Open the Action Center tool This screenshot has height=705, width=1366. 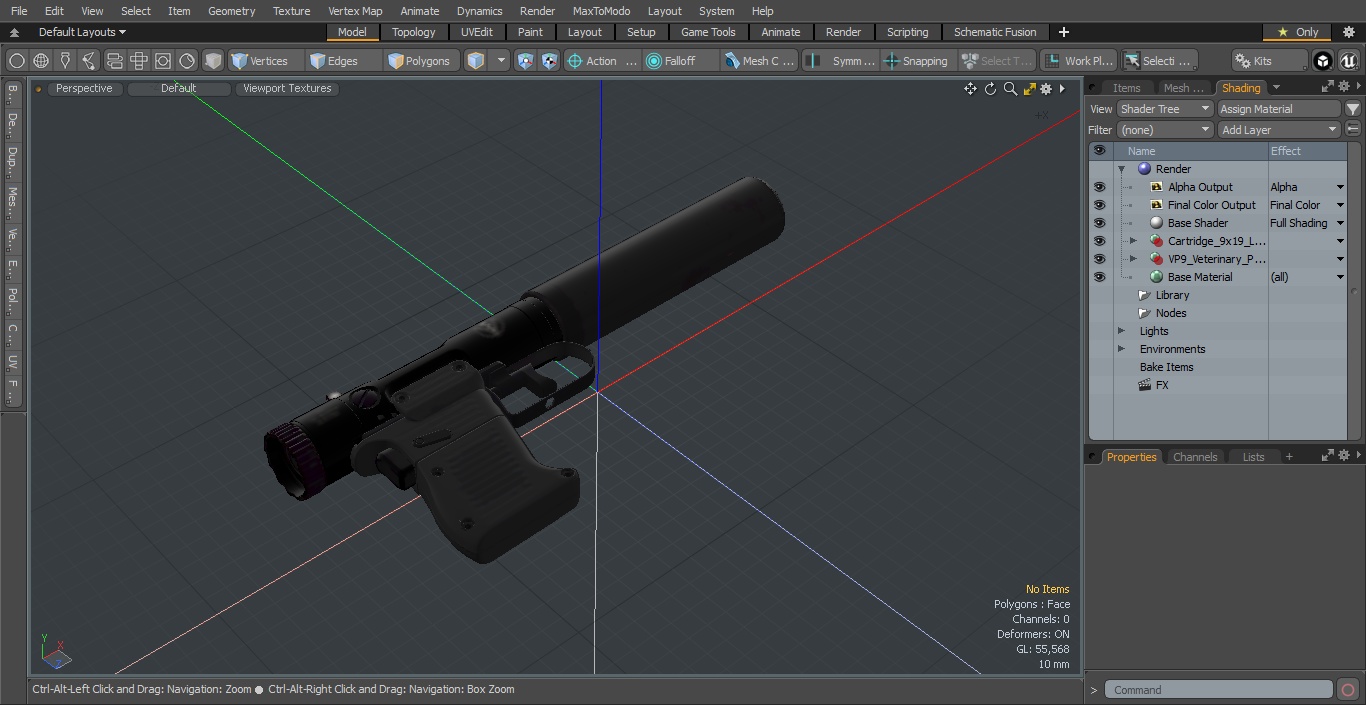[x=601, y=61]
